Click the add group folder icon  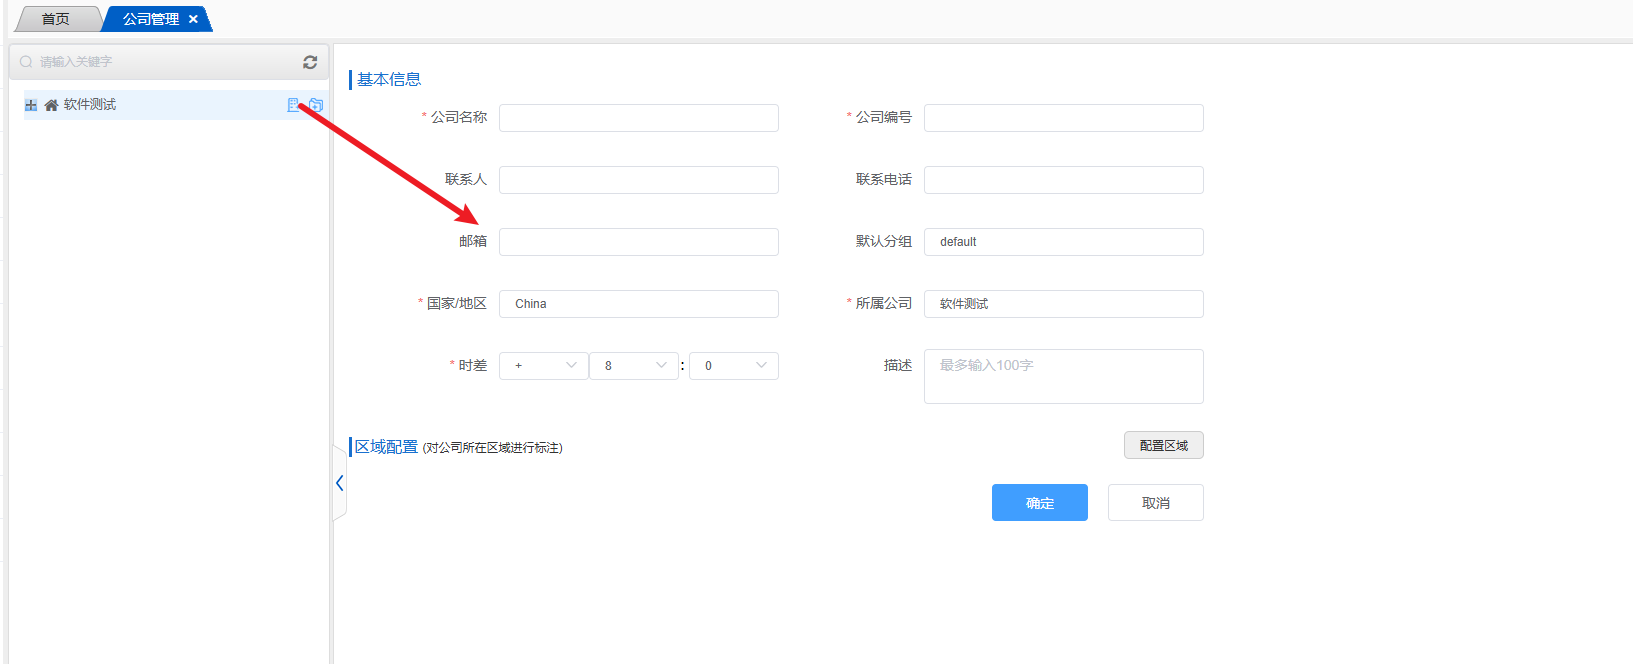(x=316, y=105)
